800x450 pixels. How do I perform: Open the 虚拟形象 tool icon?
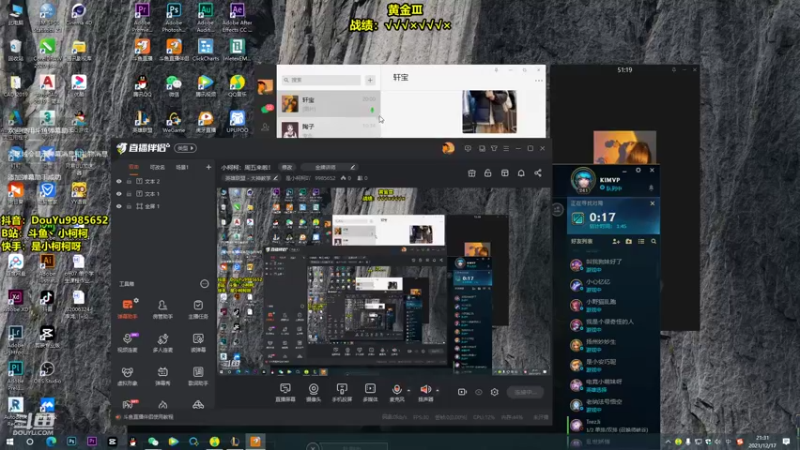tap(128, 375)
